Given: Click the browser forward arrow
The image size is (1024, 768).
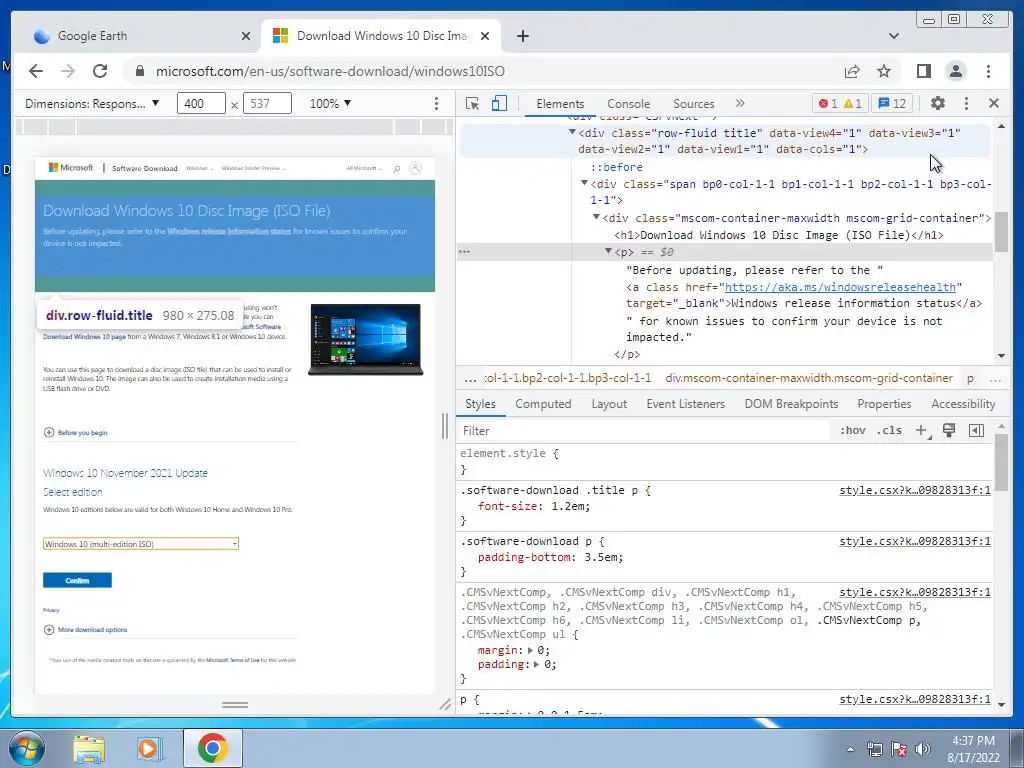Looking at the screenshot, I should tap(68, 71).
